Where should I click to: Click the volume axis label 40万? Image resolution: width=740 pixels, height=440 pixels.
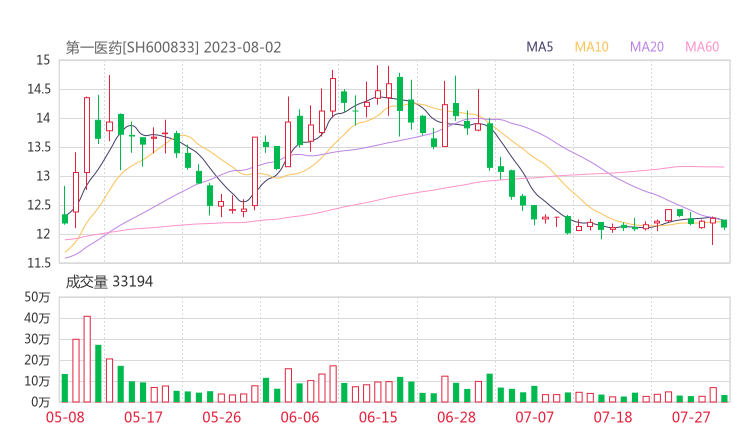(x=37, y=318)
